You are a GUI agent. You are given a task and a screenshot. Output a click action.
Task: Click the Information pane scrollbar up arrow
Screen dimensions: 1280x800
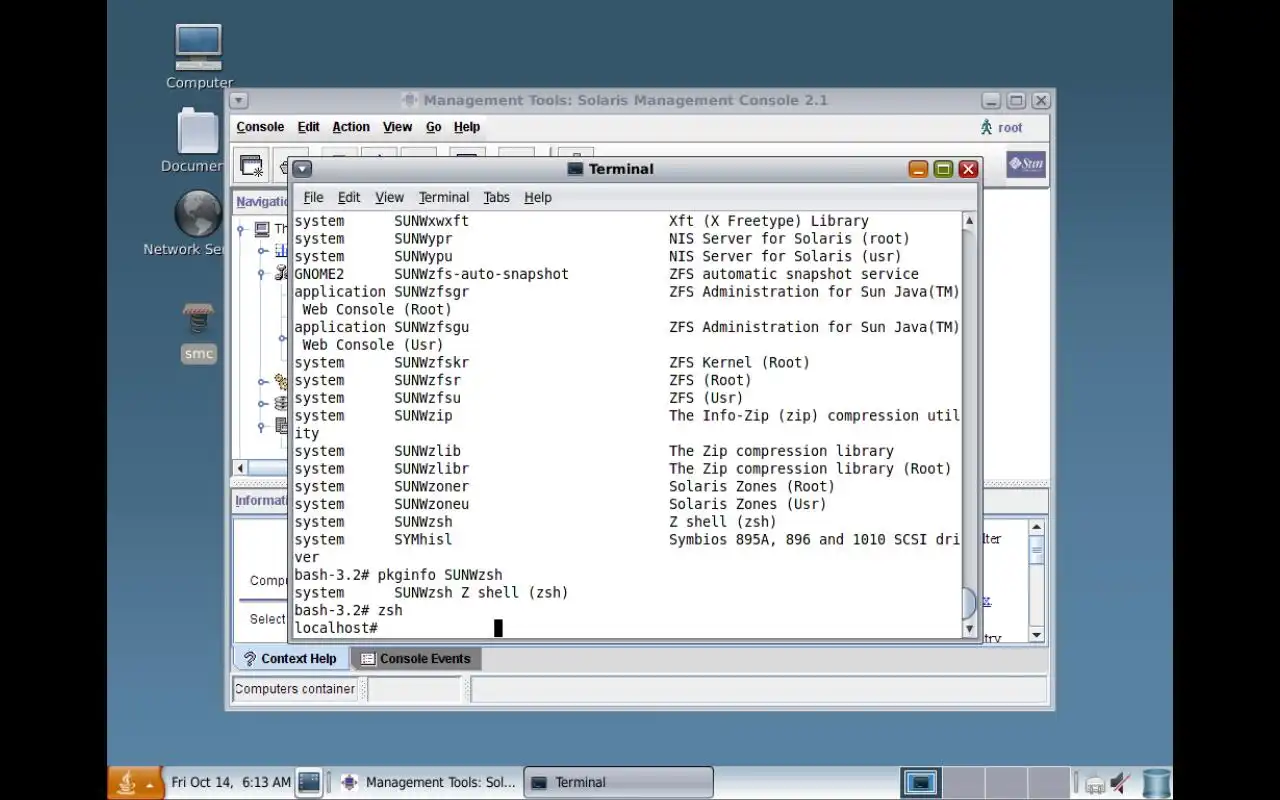pyautogui.click(x=1037, y=527)
